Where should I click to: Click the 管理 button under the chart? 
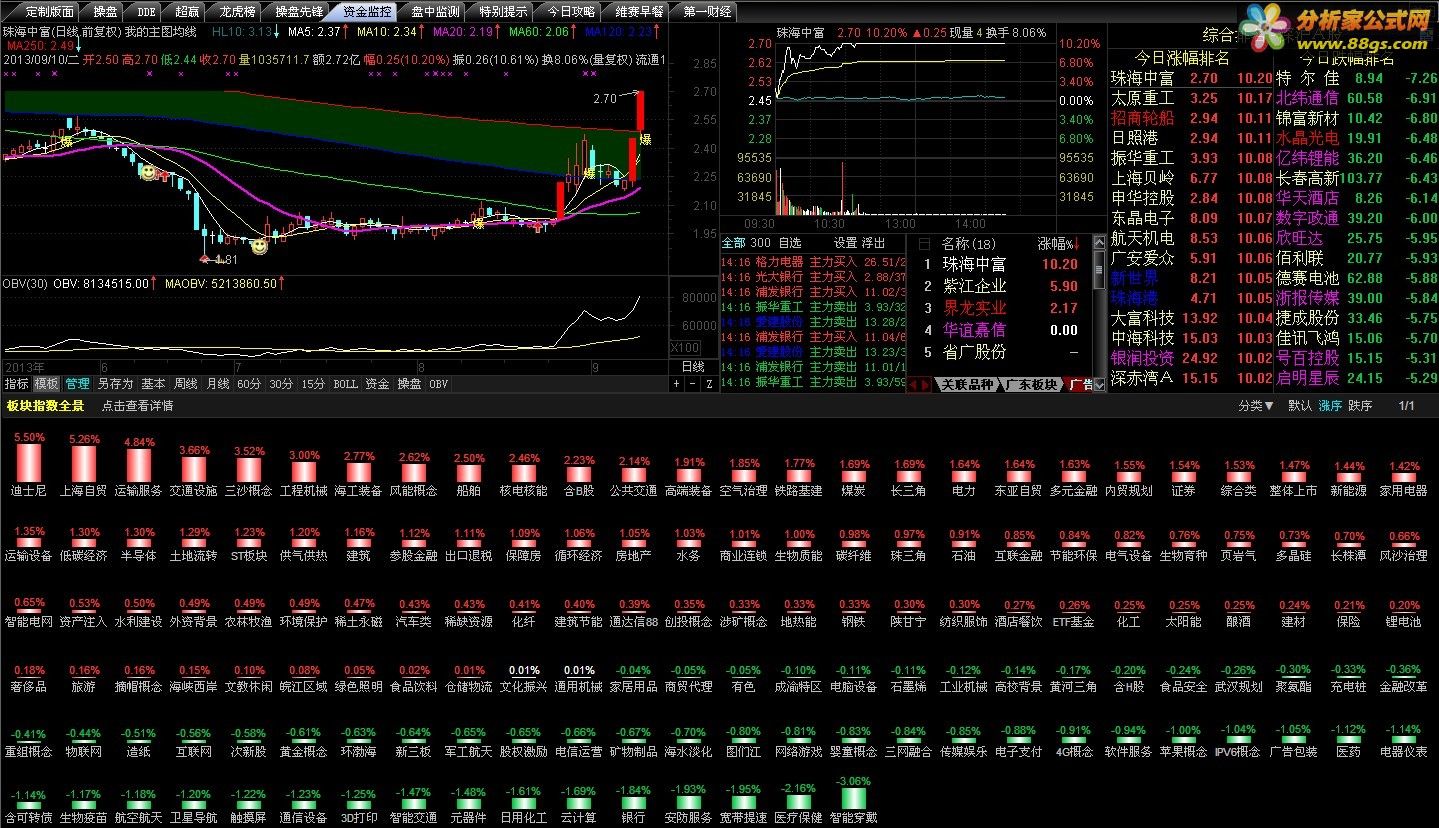point(77,384)
